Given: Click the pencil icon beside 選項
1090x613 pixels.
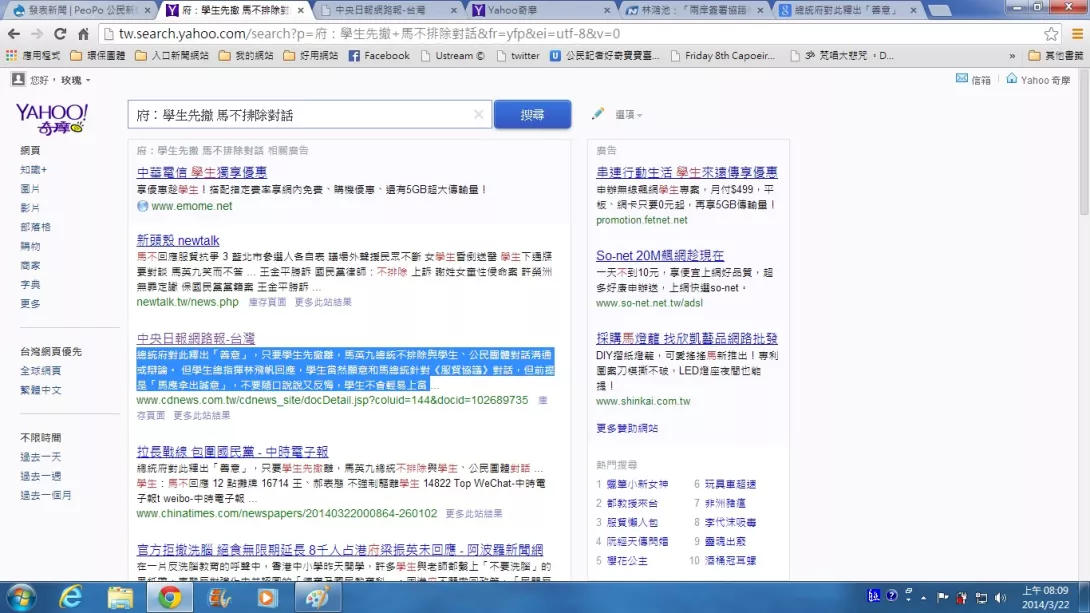Looking at the screenshot, I should point(598,114).
